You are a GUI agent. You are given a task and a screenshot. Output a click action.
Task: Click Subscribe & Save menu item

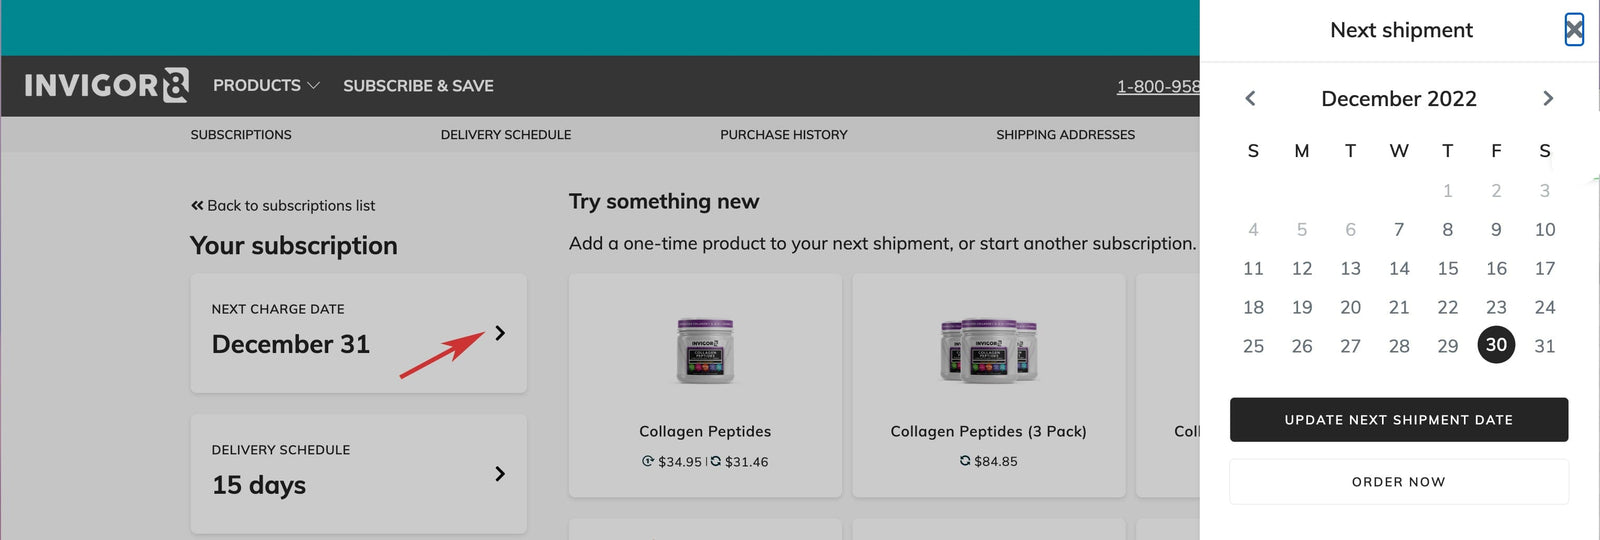[418, 86]
